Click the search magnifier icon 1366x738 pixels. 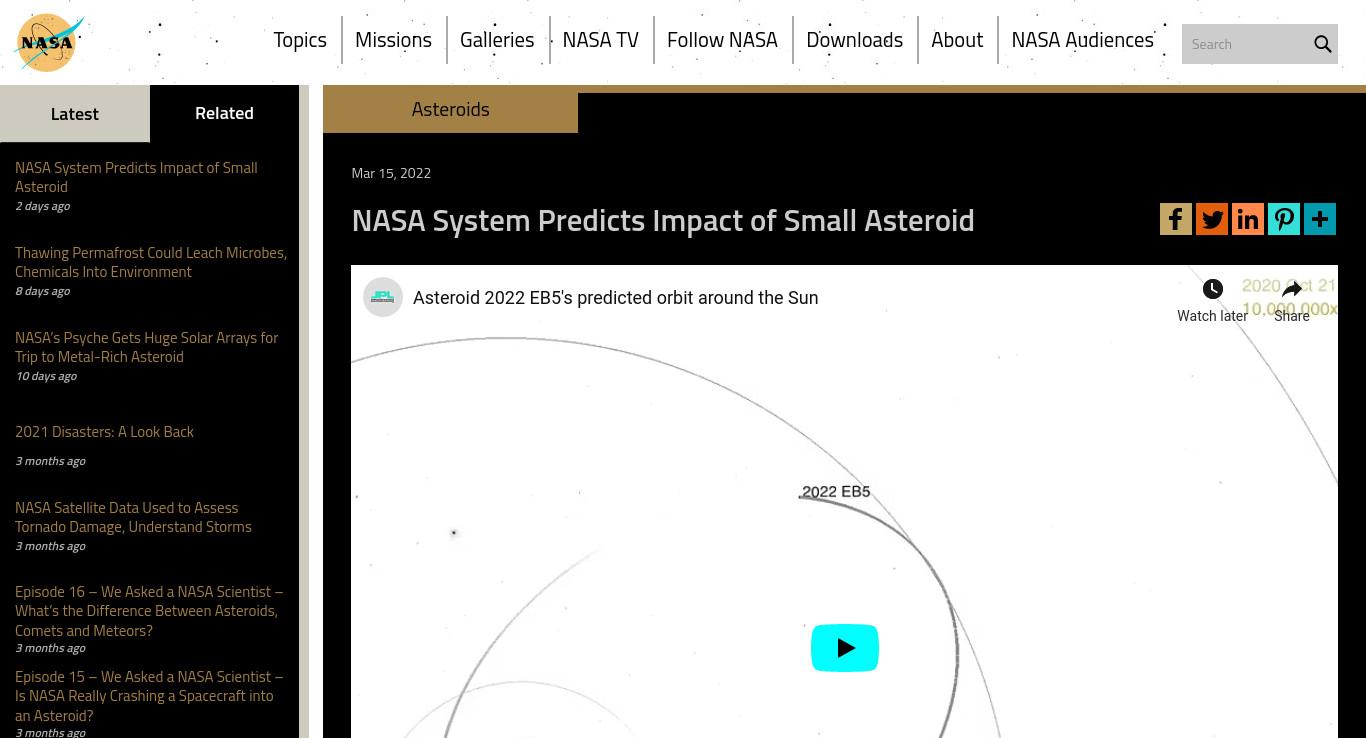point(1322,44)
